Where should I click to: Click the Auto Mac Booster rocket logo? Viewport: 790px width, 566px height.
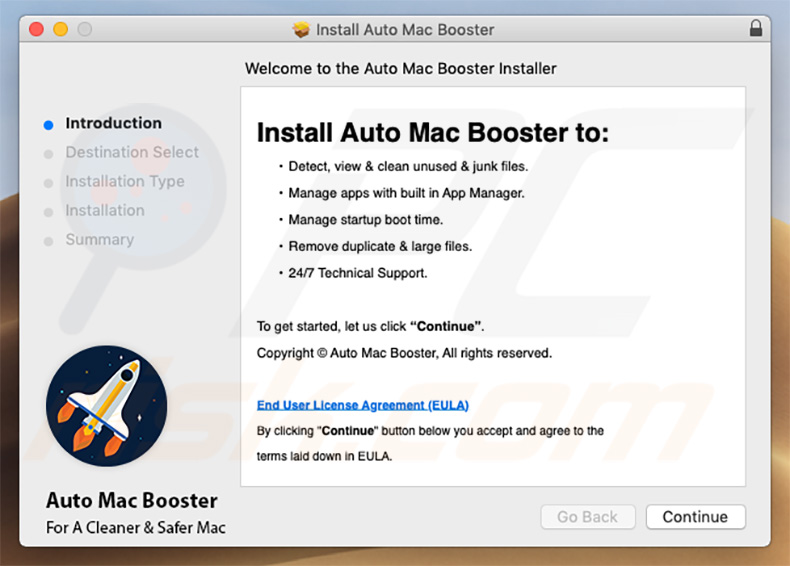point(106,406)
